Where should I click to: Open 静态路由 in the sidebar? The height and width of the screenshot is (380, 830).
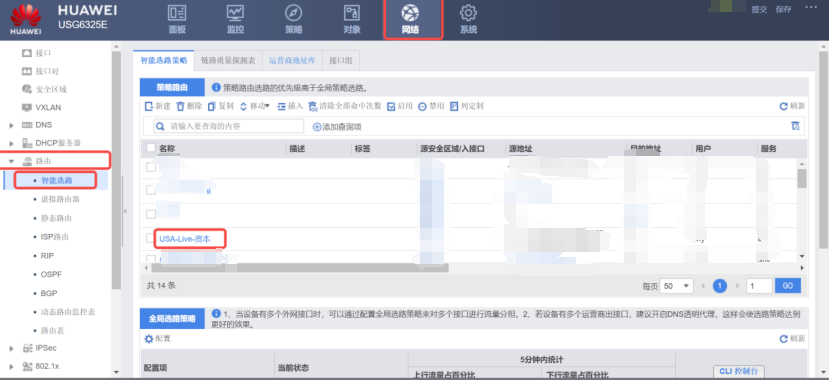coord(57,218)
